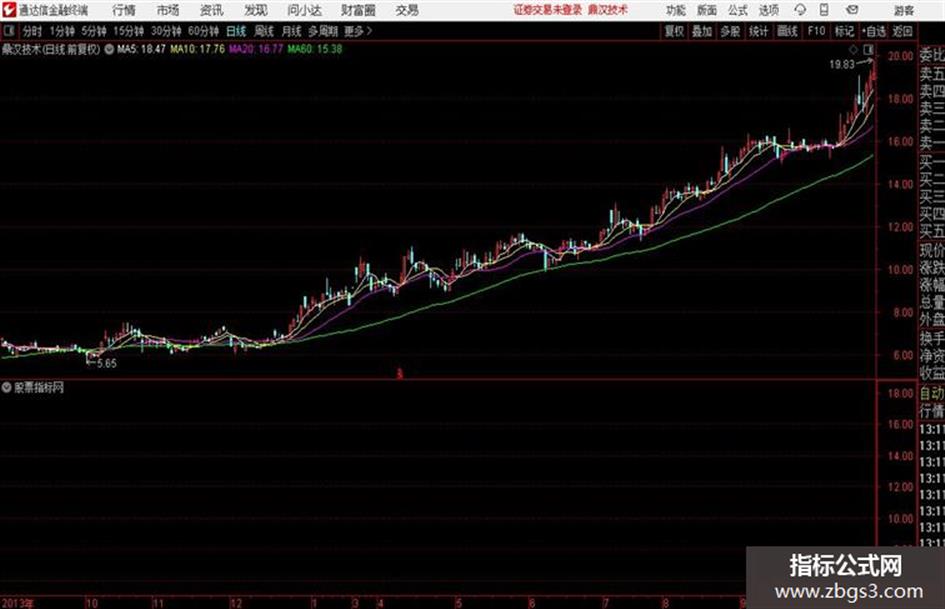Open the 交易 menu
The height and width of the screenshot is (609, 945).
[x=407, y=10]
